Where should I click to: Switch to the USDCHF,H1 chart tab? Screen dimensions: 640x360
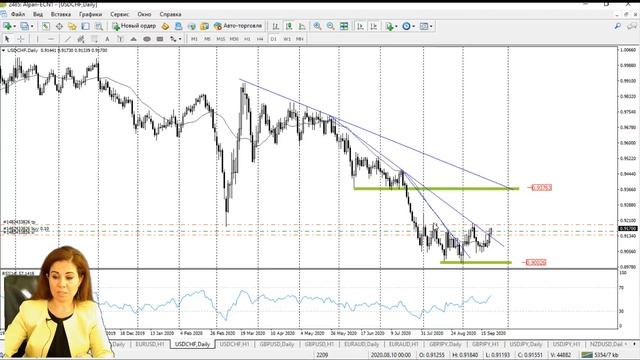point(234,344)
